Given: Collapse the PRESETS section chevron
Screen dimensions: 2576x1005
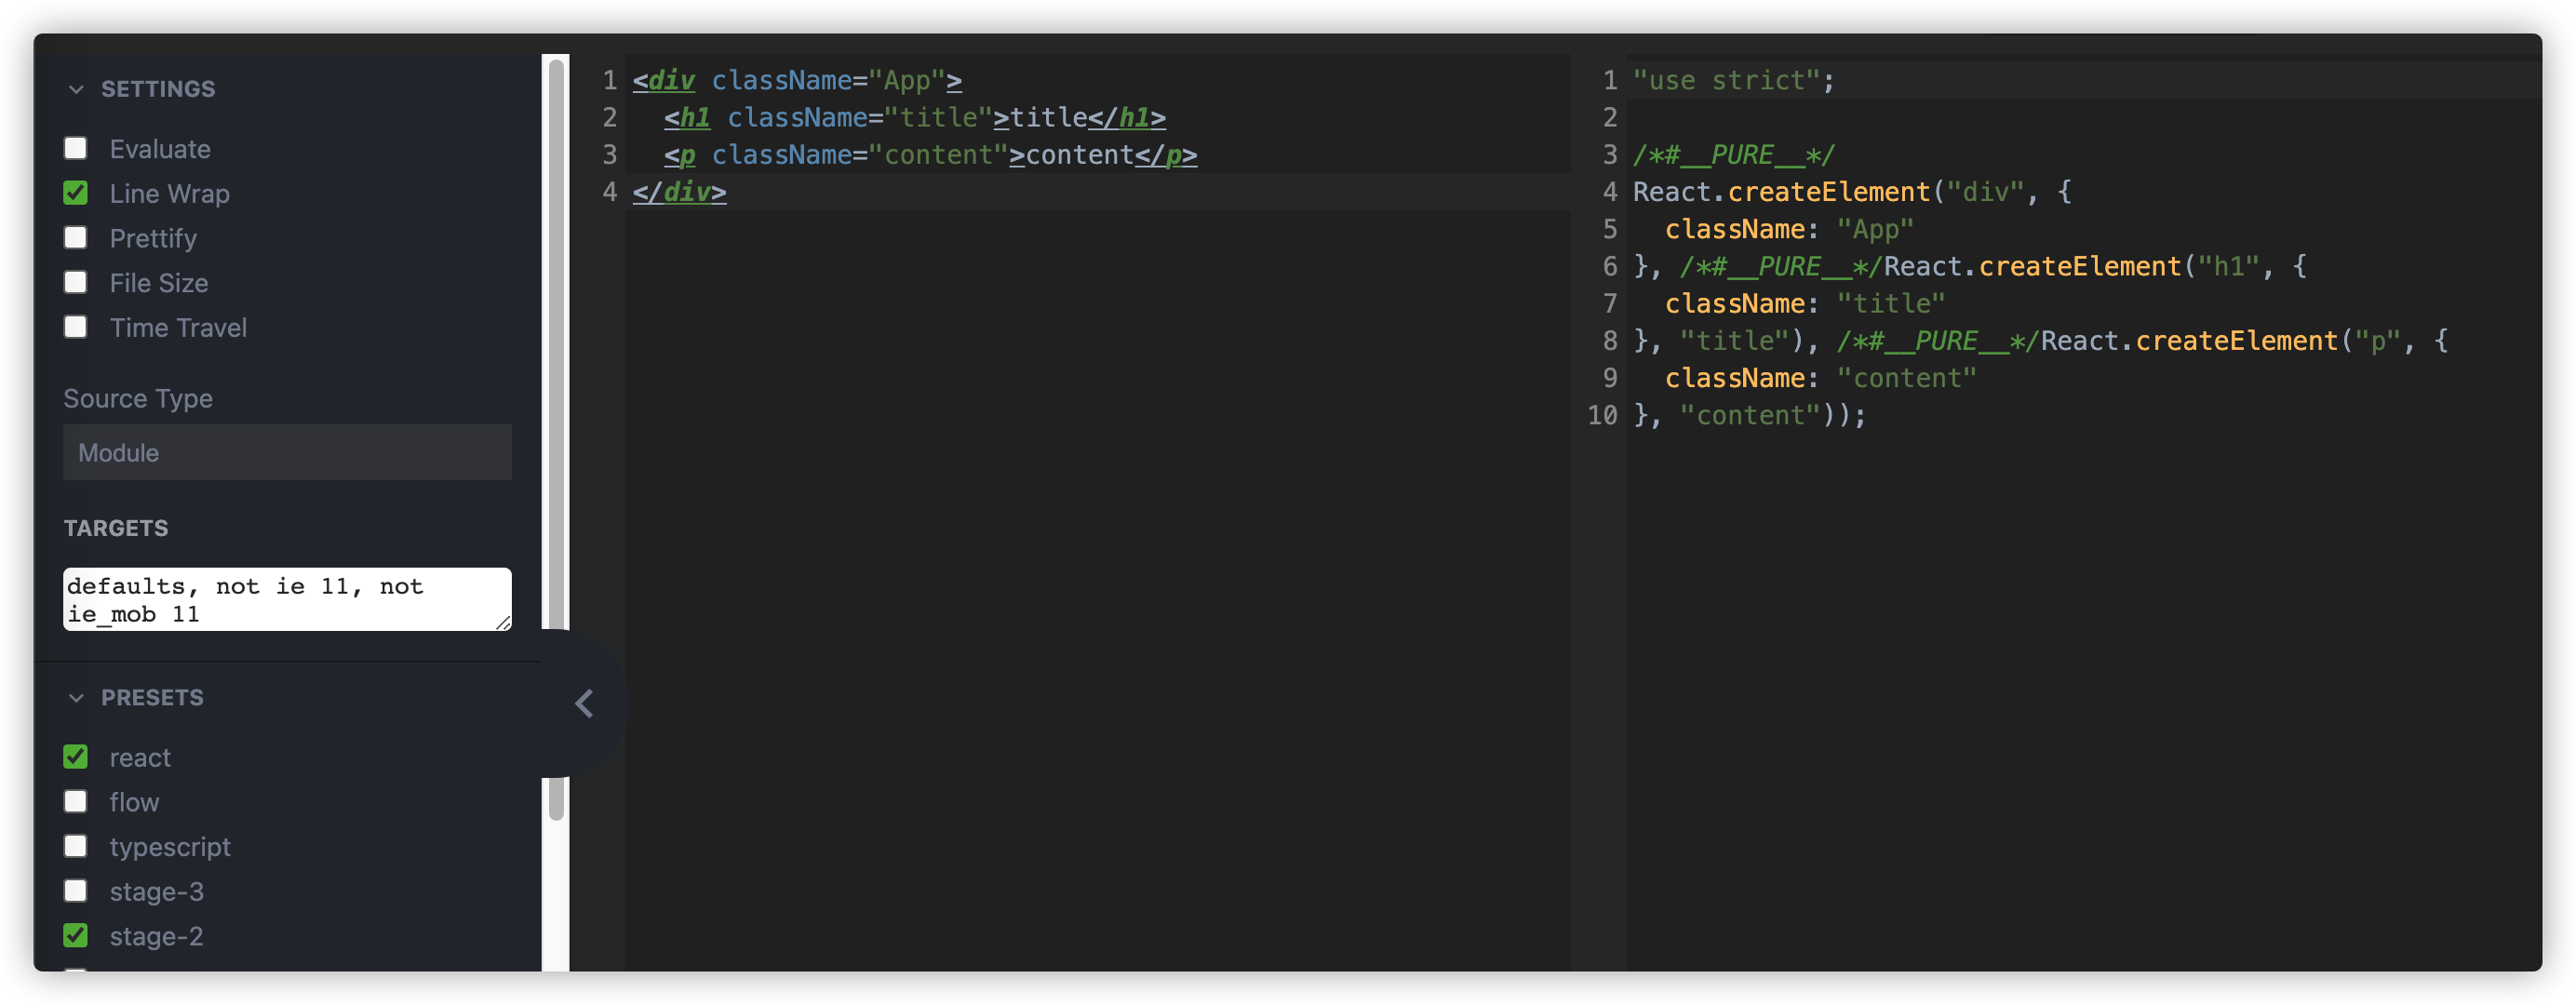Looking at the screenshot, I should point(76,698).
